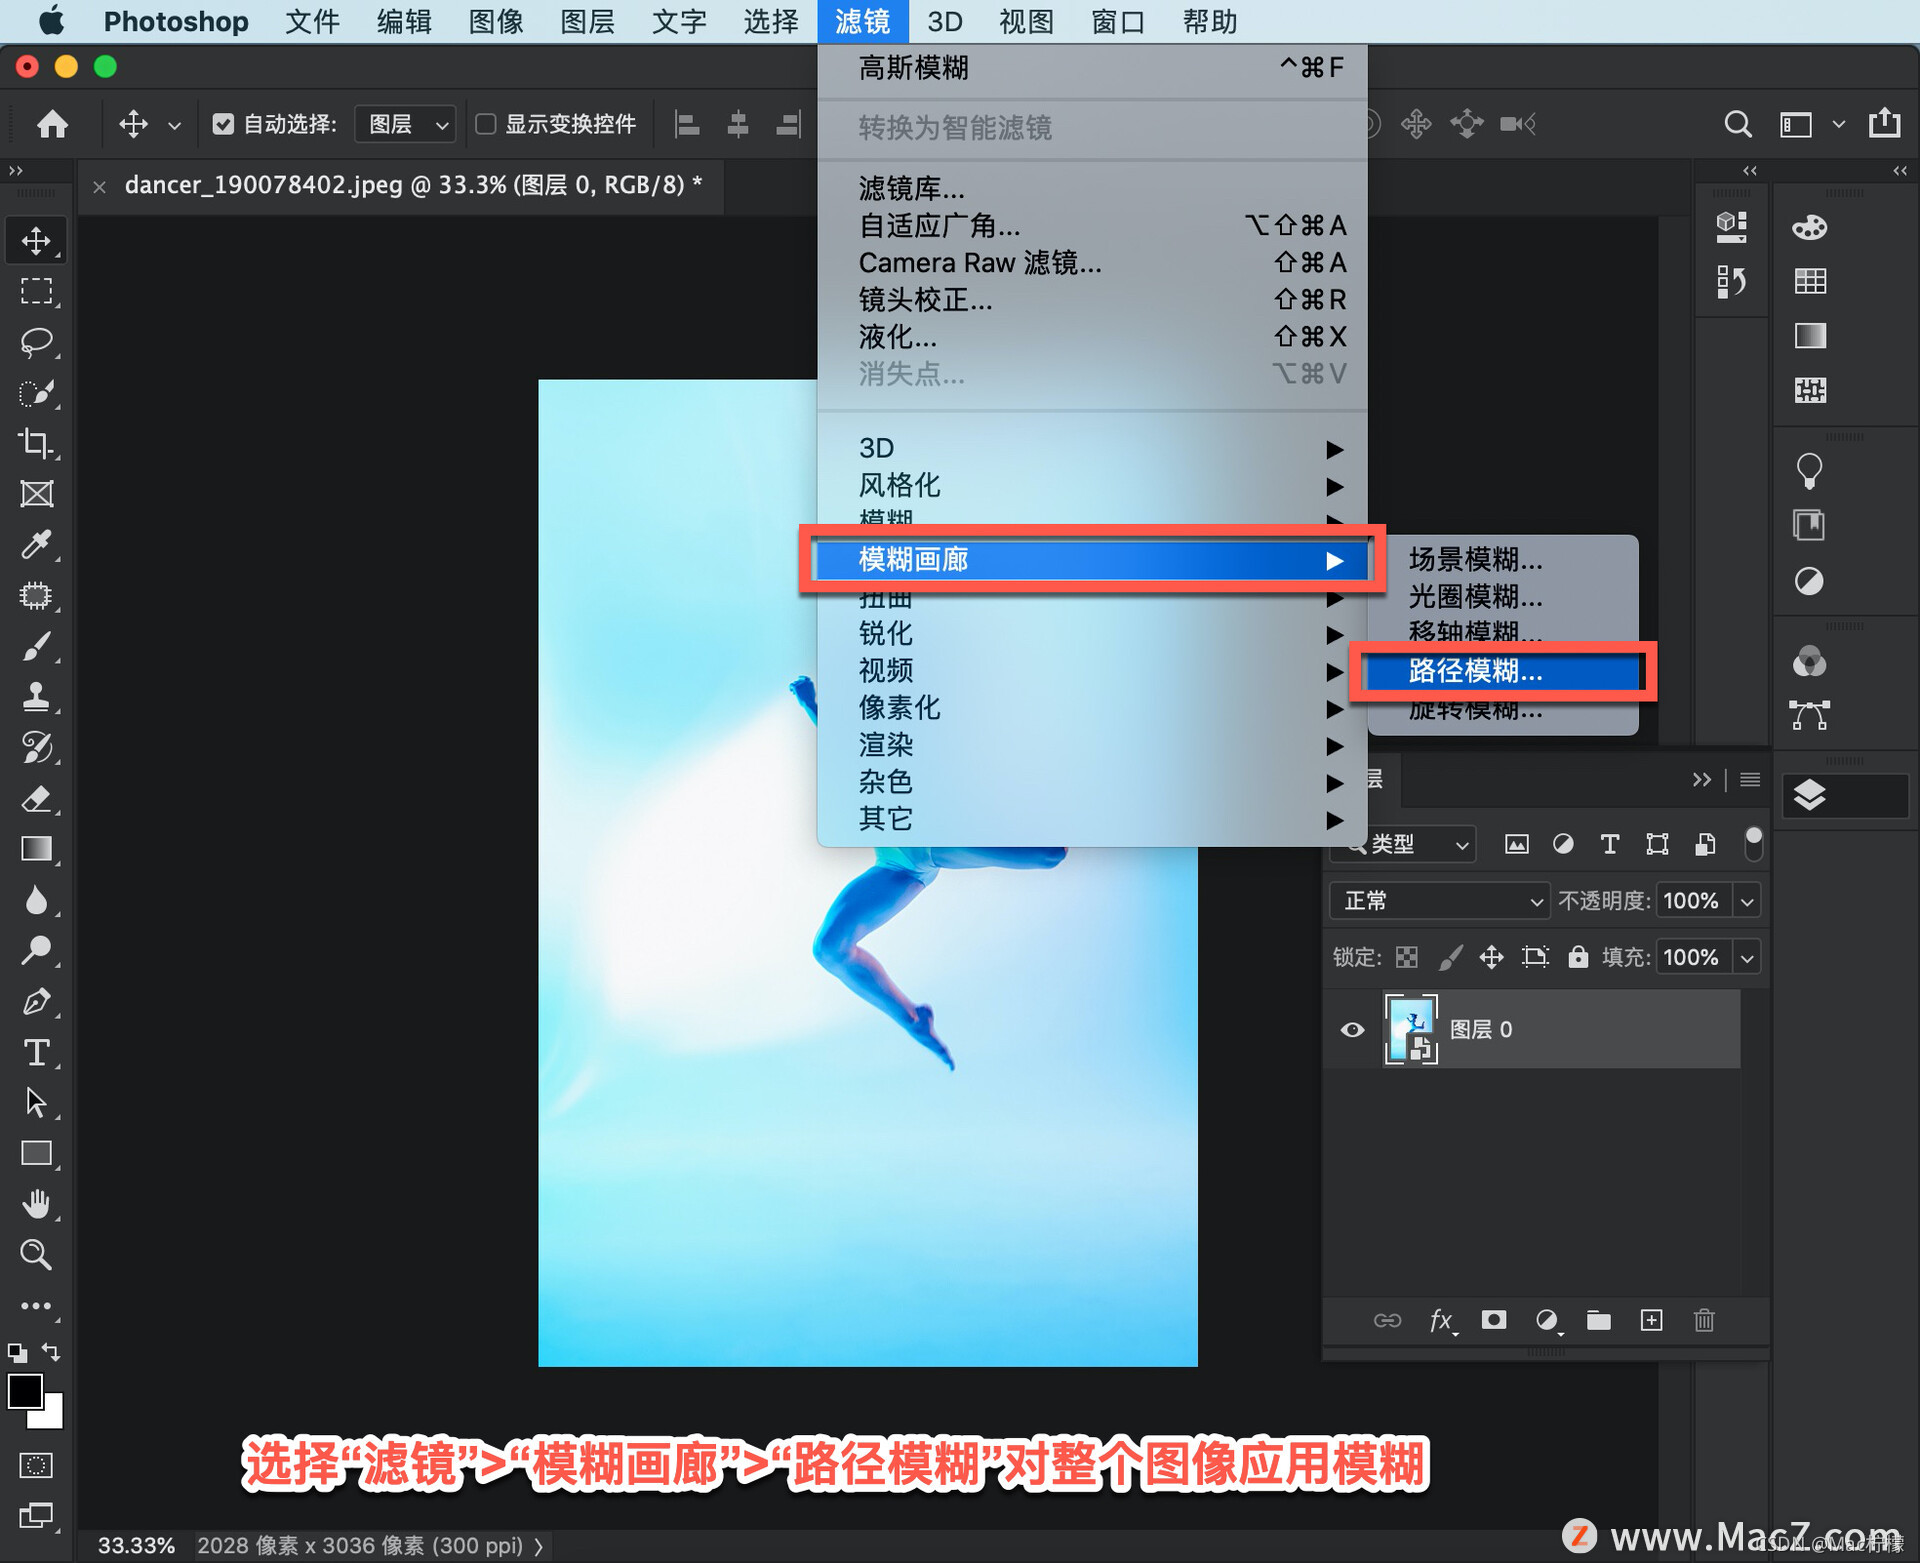Screen dimensions: 1920x1563
Task: Uncheck the 自动选择 checkbox
Action: [223, 124]
